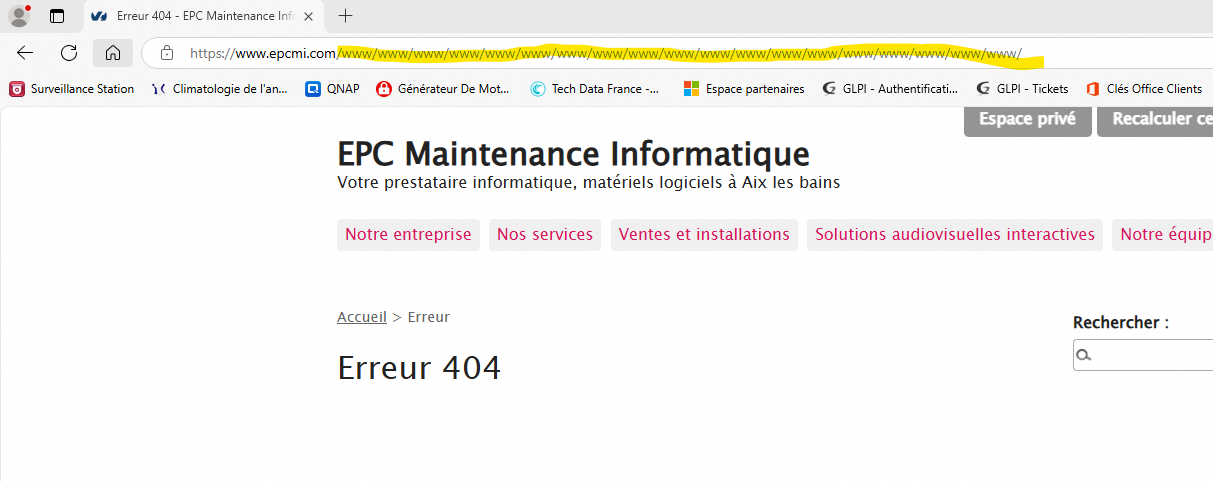Open the profile avatar icon
1213x481 pixels.
coord(19,16)
